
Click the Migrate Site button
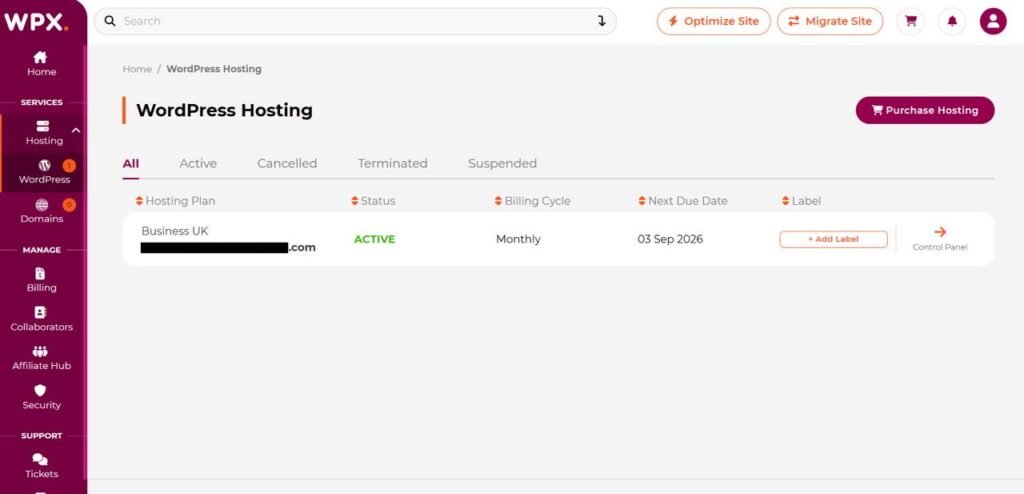(x=830, y=21)
